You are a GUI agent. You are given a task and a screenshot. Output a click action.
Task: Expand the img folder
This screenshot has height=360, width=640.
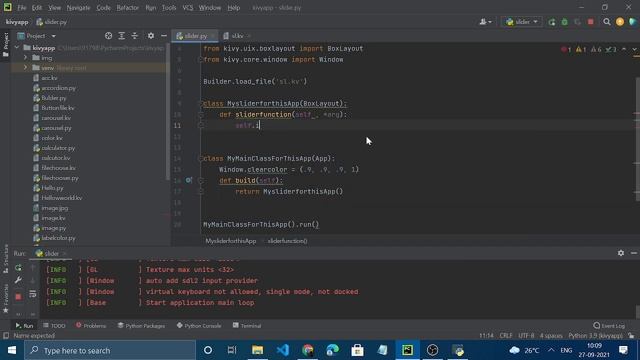click(x=25, y=58)
